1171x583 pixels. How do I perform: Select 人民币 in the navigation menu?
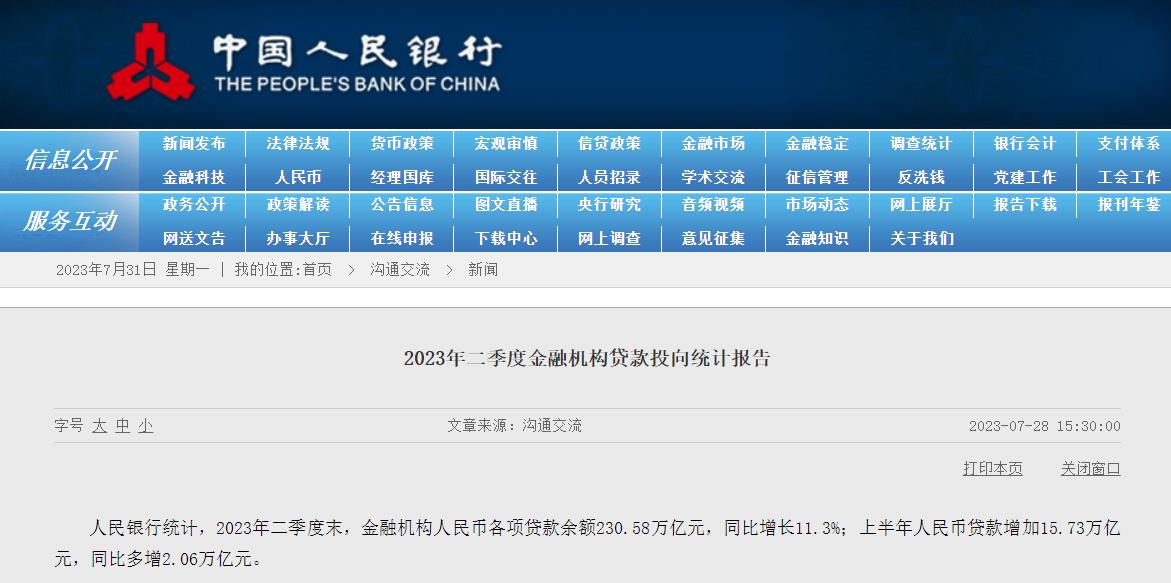click(x=298, y=177)
